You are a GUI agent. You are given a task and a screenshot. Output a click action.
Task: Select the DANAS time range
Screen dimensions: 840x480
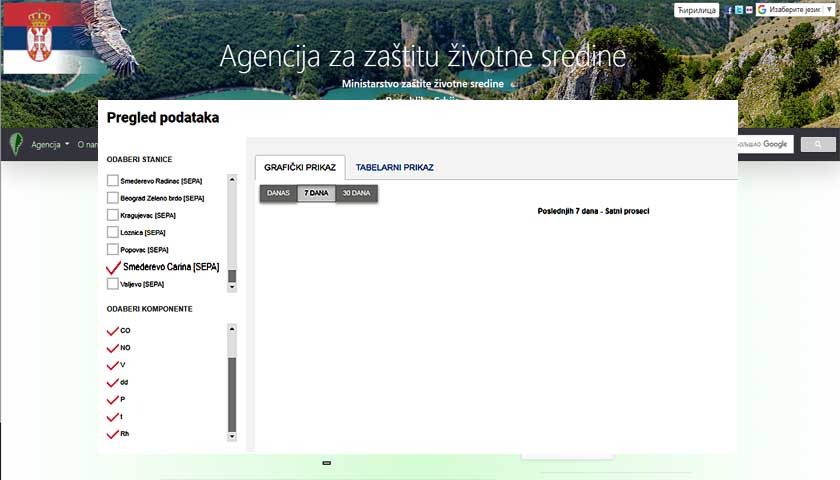pos(278,193)
